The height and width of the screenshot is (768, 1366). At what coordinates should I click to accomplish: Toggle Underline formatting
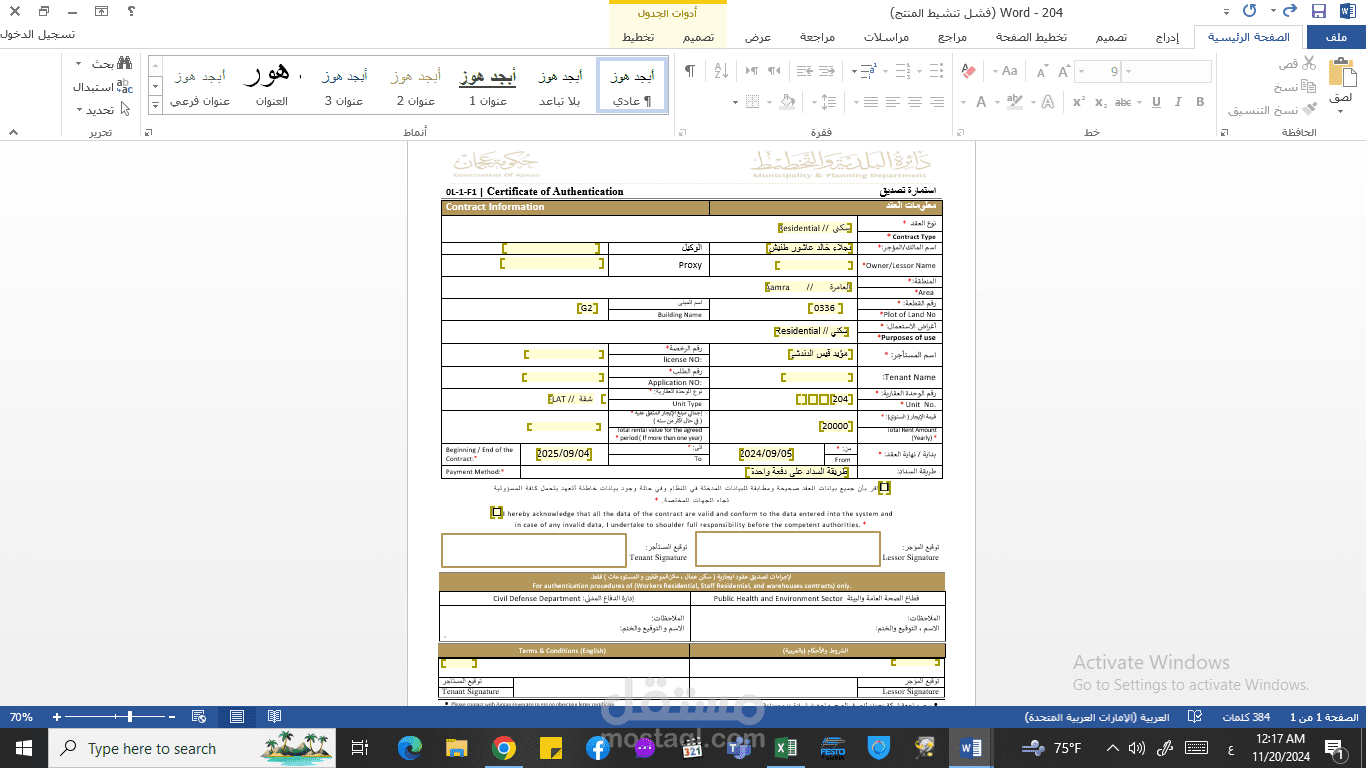tap(1156, 102)
